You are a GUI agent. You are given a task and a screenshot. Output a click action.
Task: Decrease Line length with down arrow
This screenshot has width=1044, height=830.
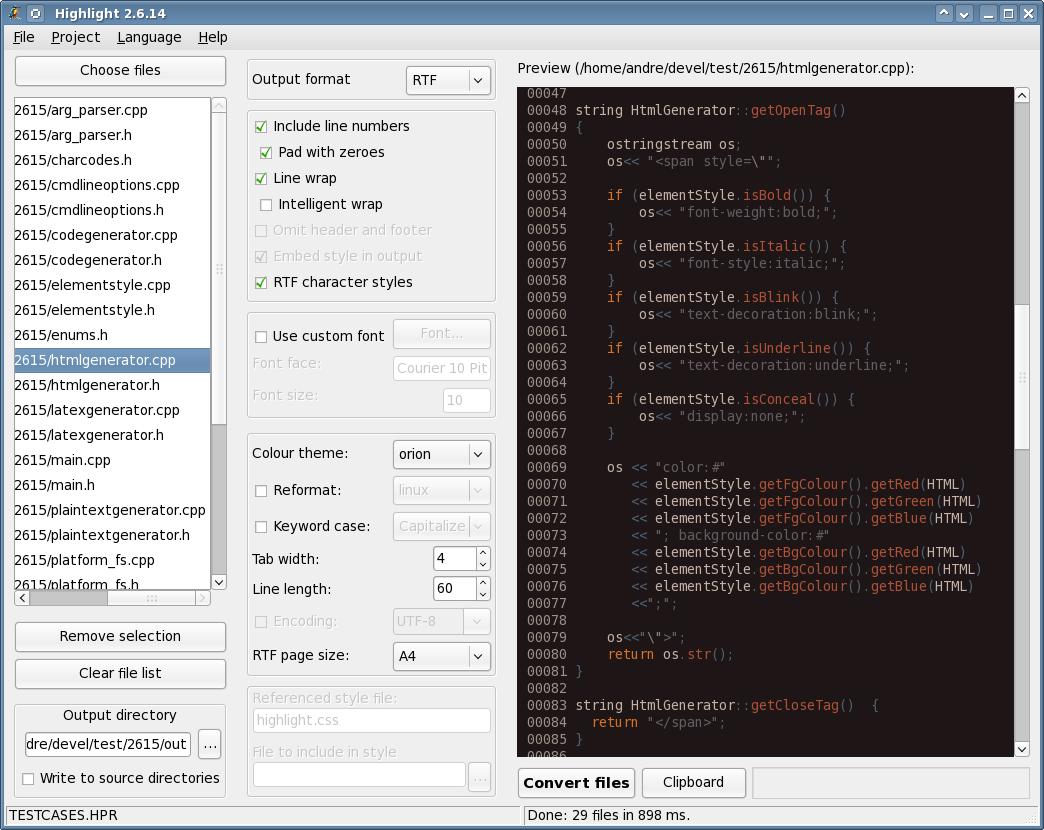(x=483, y=594)
